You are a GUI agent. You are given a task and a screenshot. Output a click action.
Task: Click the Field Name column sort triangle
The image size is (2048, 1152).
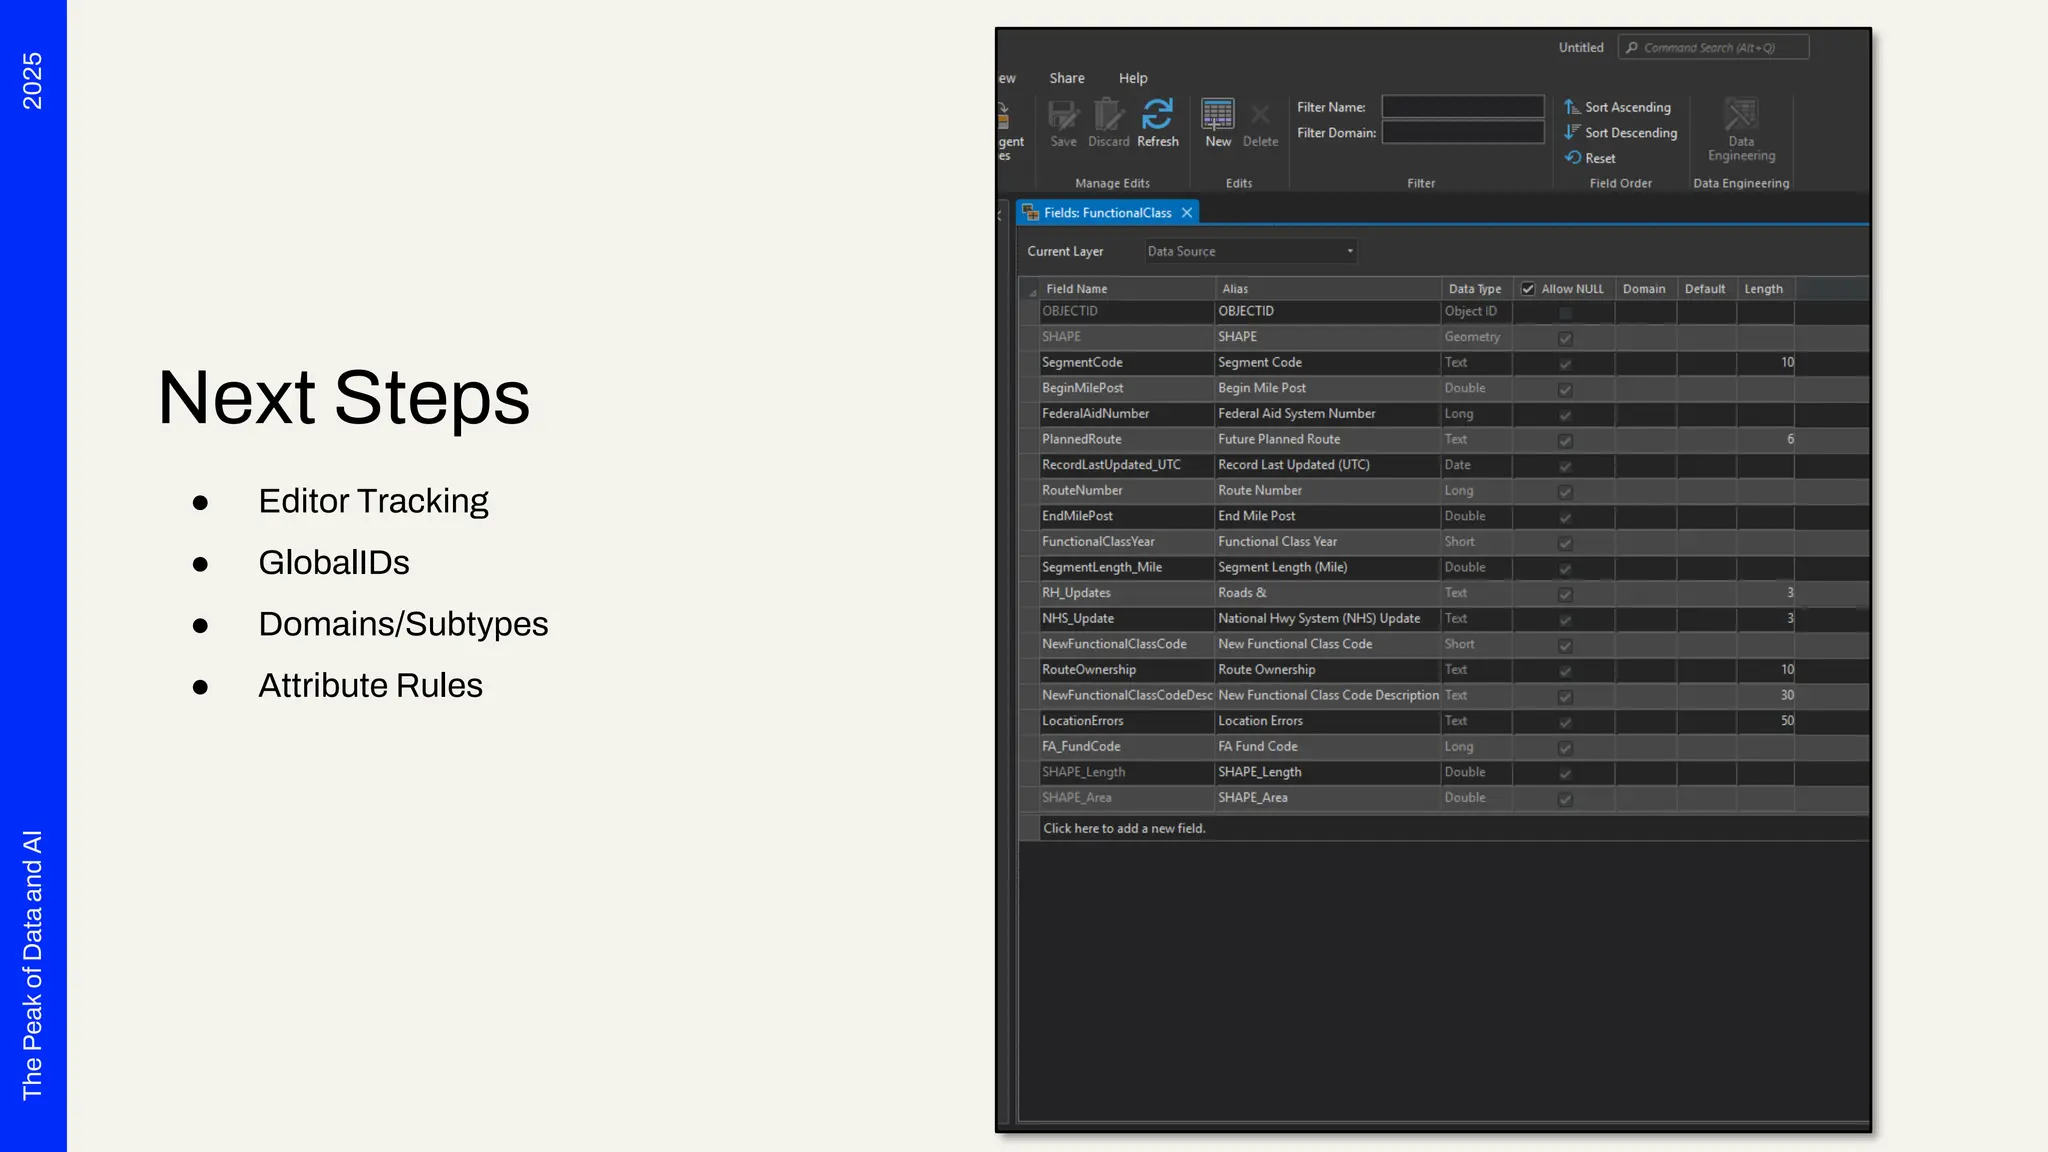point(1033,291)
